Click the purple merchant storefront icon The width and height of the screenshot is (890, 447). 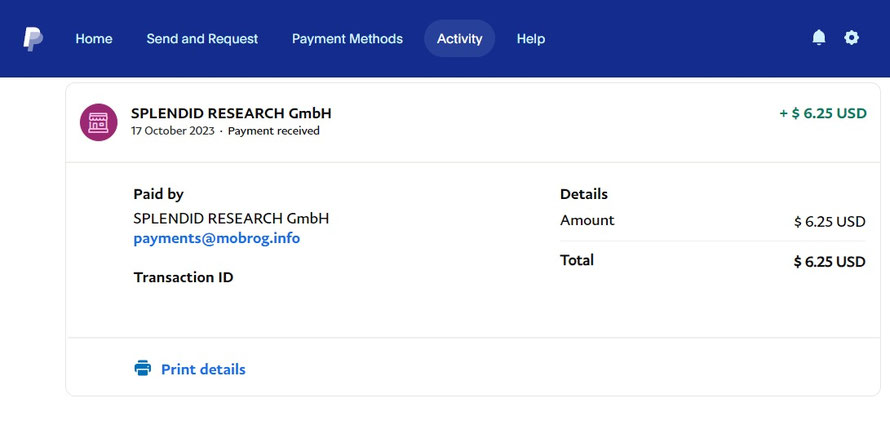click(99, 122)
